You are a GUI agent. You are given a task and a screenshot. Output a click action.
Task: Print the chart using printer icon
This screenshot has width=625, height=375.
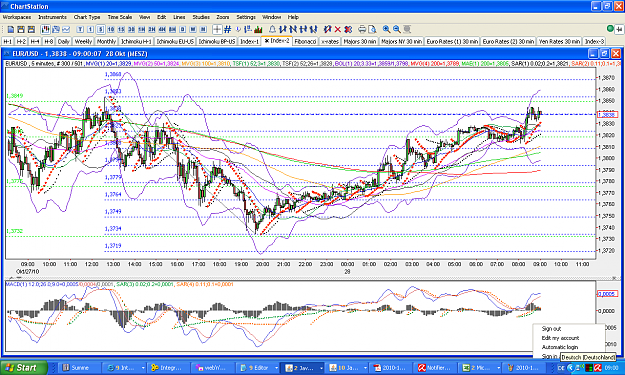(362, 29)
